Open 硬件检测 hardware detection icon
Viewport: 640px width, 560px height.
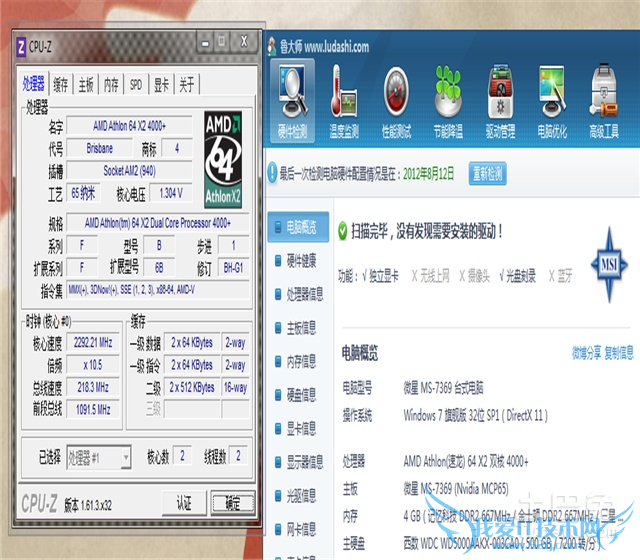point(292,101)
